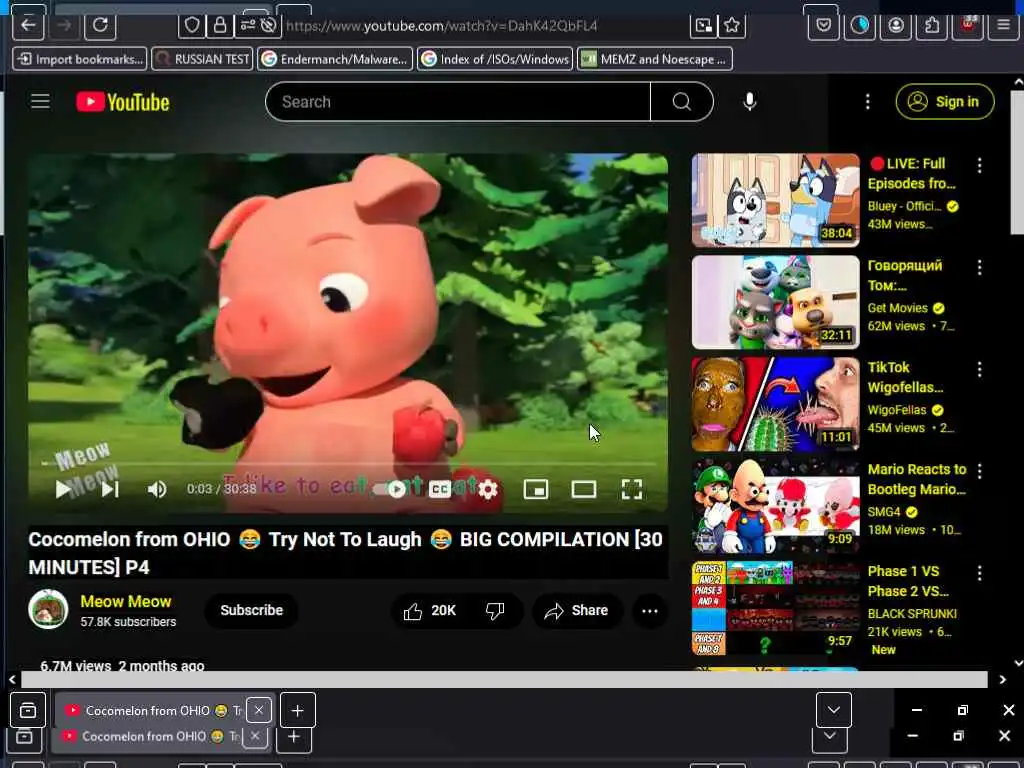The image size is (1024, 768).
Task: Toggle closed captions CC
Action: pyautogui.click(x=440, y=489)
